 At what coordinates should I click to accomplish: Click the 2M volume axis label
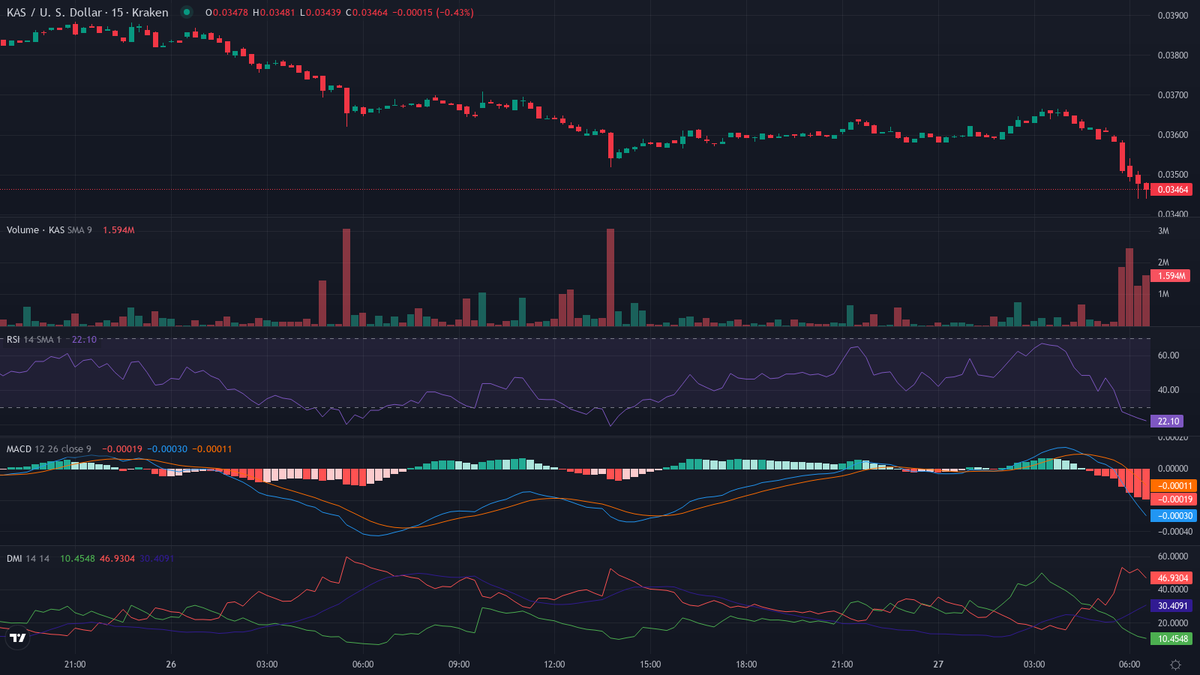click(x=1164, y=262)
